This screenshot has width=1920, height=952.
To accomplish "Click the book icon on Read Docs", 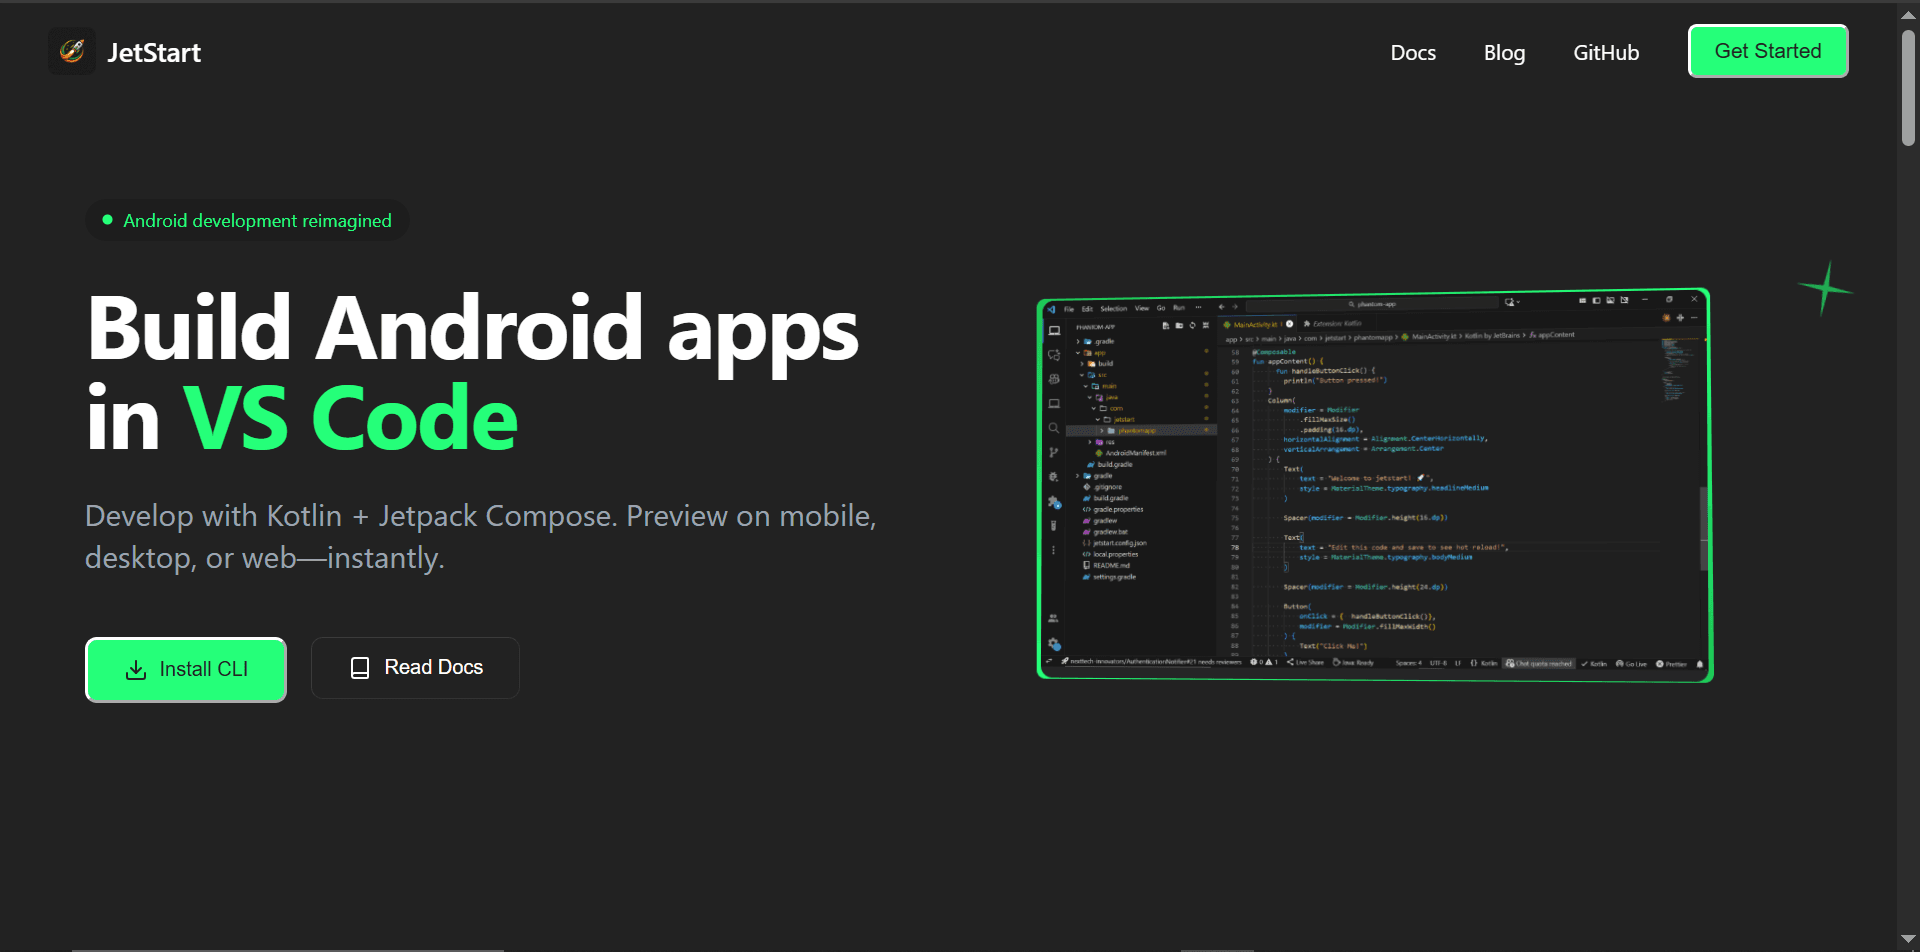I will pyautogui.click(x=360, y=668).
